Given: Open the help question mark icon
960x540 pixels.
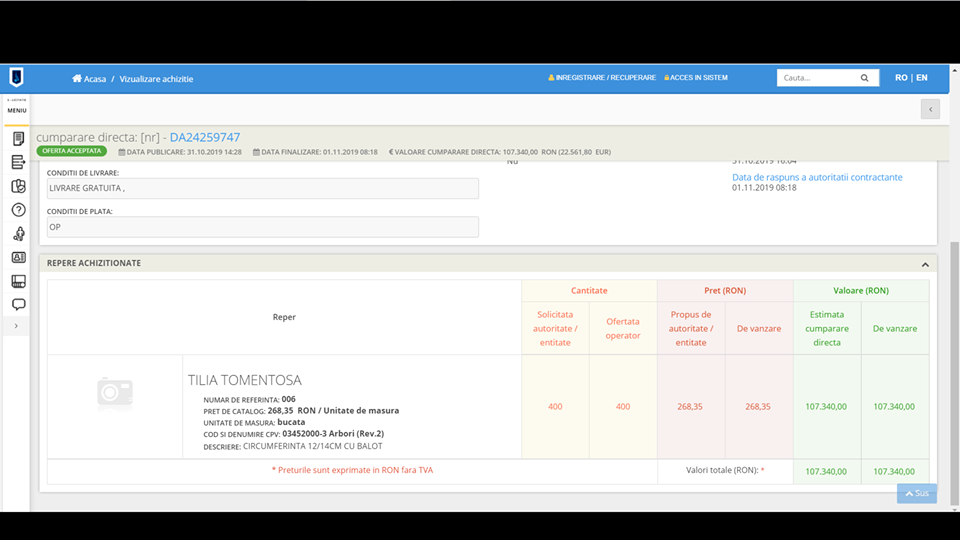Looking at the screenshot, I should pos(18,210).
